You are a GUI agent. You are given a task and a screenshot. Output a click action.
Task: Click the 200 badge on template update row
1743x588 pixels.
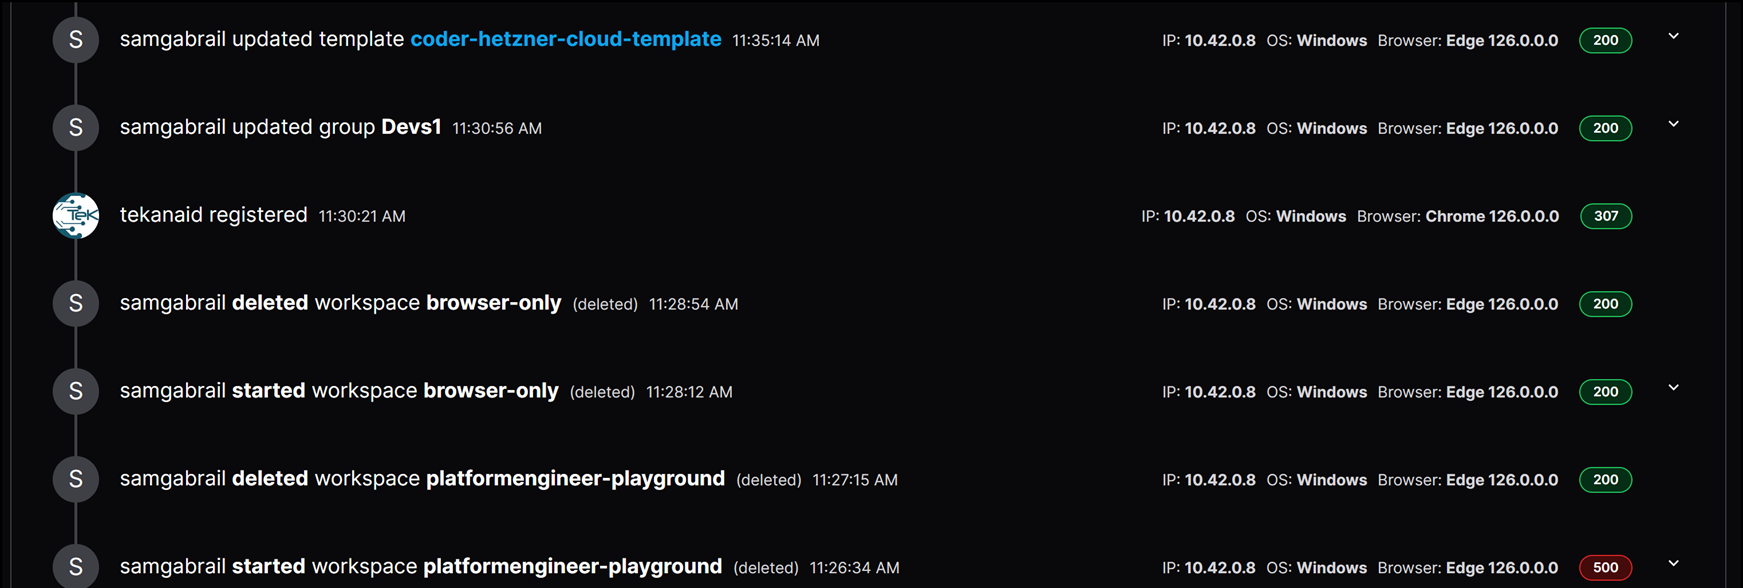coord(1605,41)
